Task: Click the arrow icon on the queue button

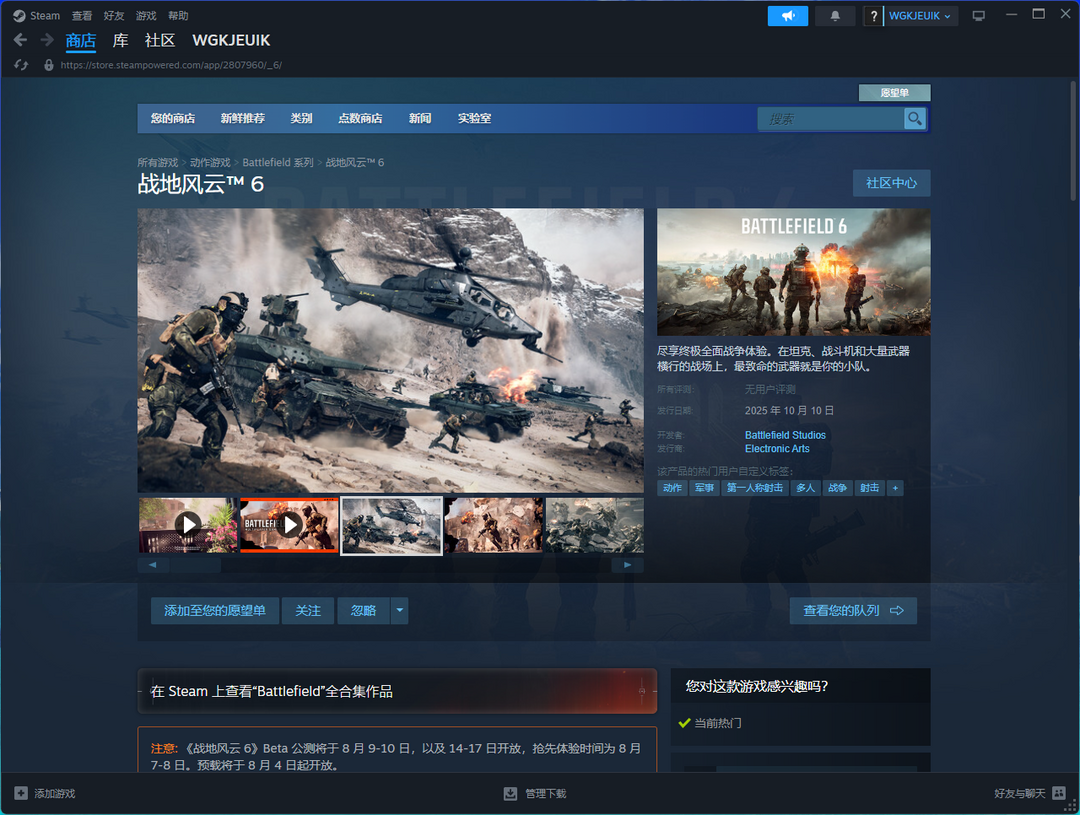Action: pyautogui.click(x=896, y=610)
